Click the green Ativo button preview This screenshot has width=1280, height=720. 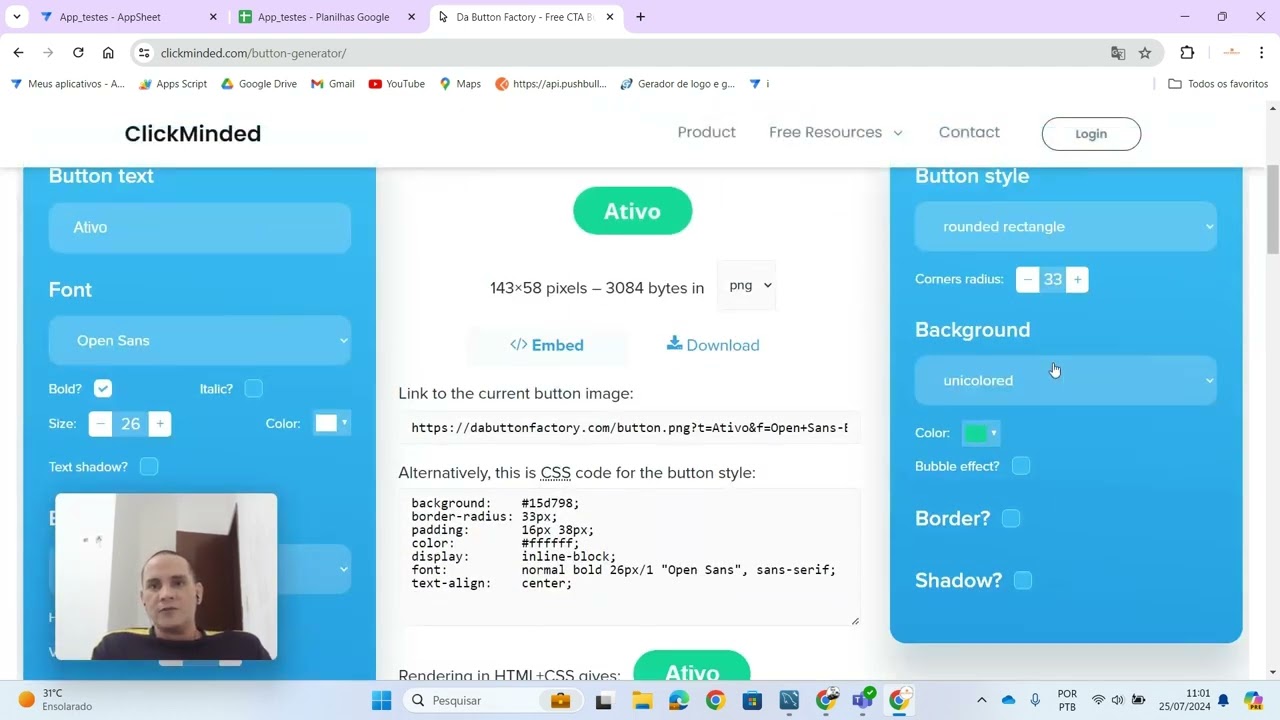632,211
